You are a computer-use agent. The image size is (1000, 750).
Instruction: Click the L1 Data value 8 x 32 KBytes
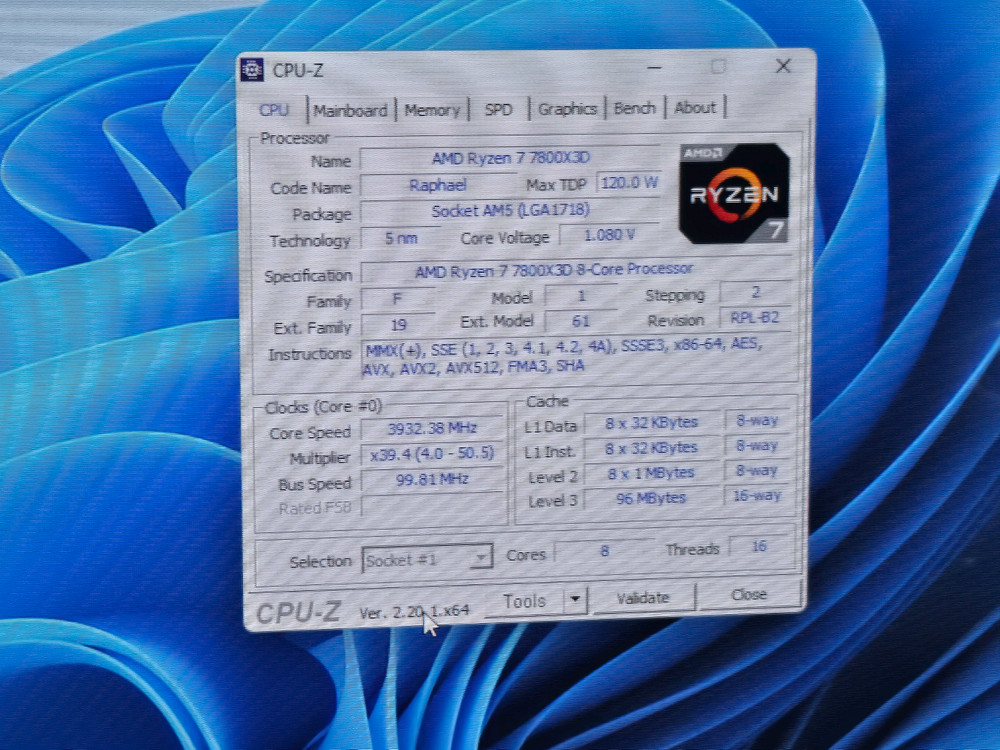coord(651,423)
